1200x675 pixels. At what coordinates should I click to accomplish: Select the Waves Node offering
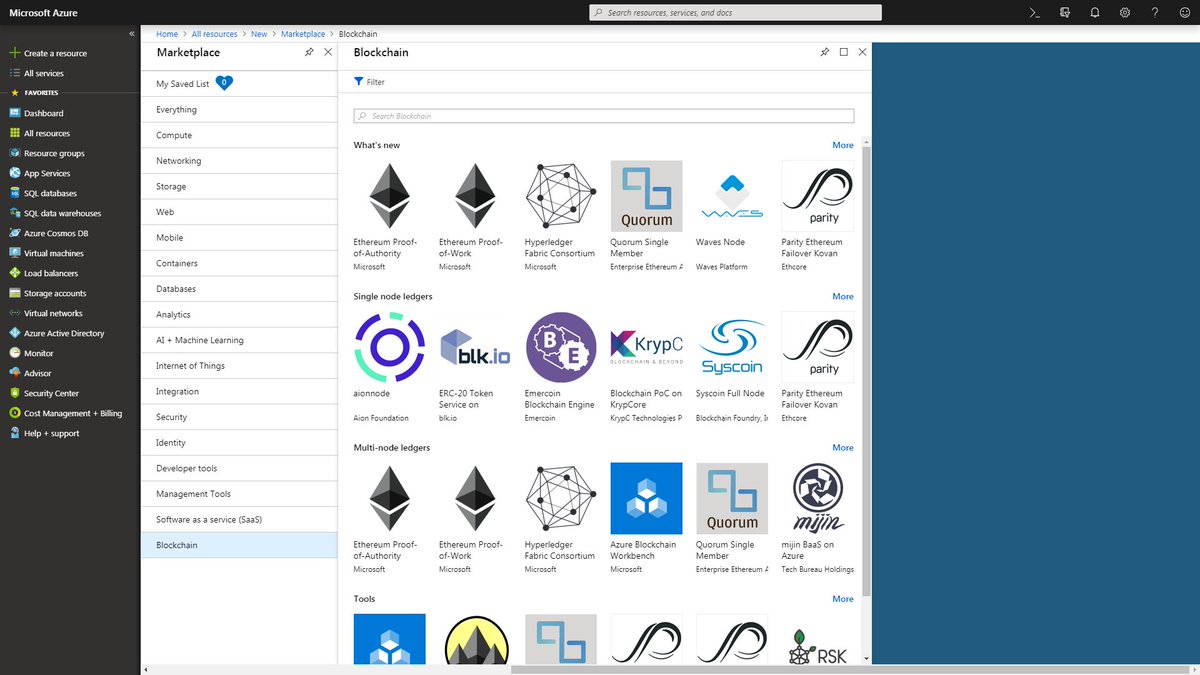pos(732,216)
